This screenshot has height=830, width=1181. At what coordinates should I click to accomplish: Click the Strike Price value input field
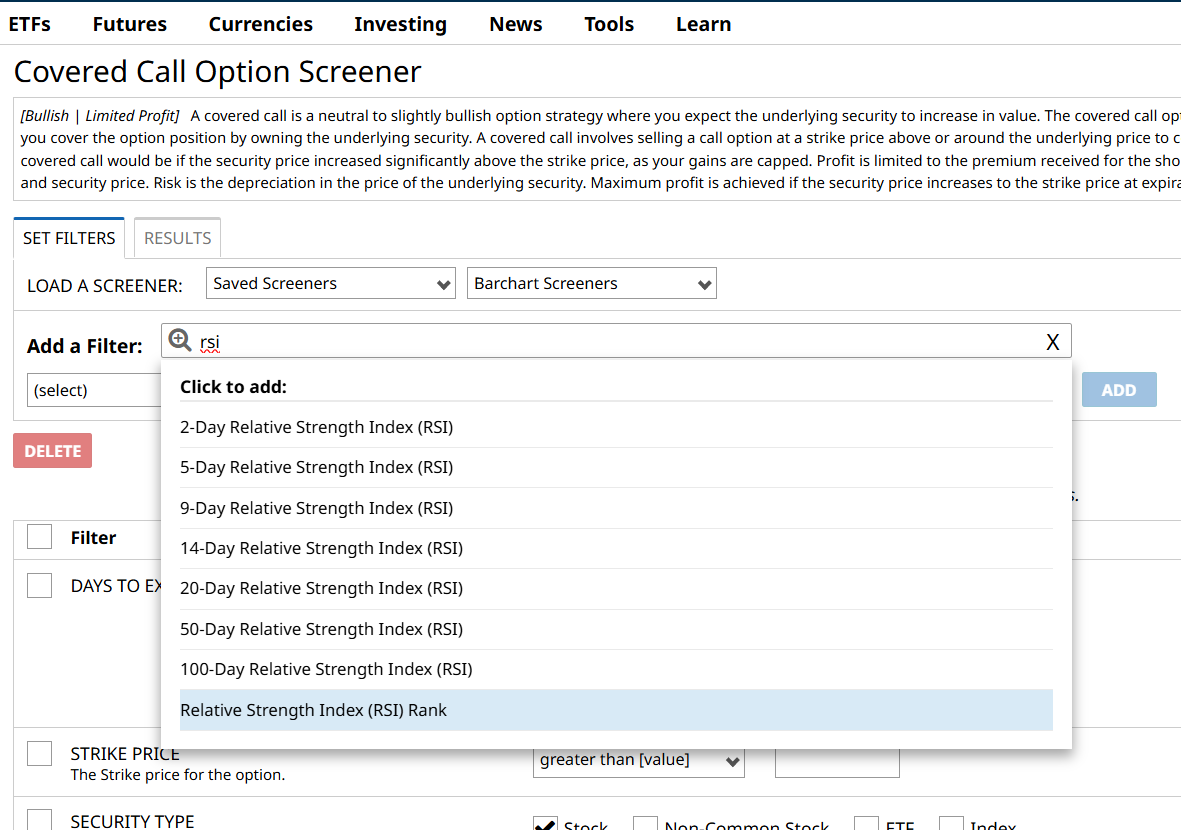click(837, 761)
